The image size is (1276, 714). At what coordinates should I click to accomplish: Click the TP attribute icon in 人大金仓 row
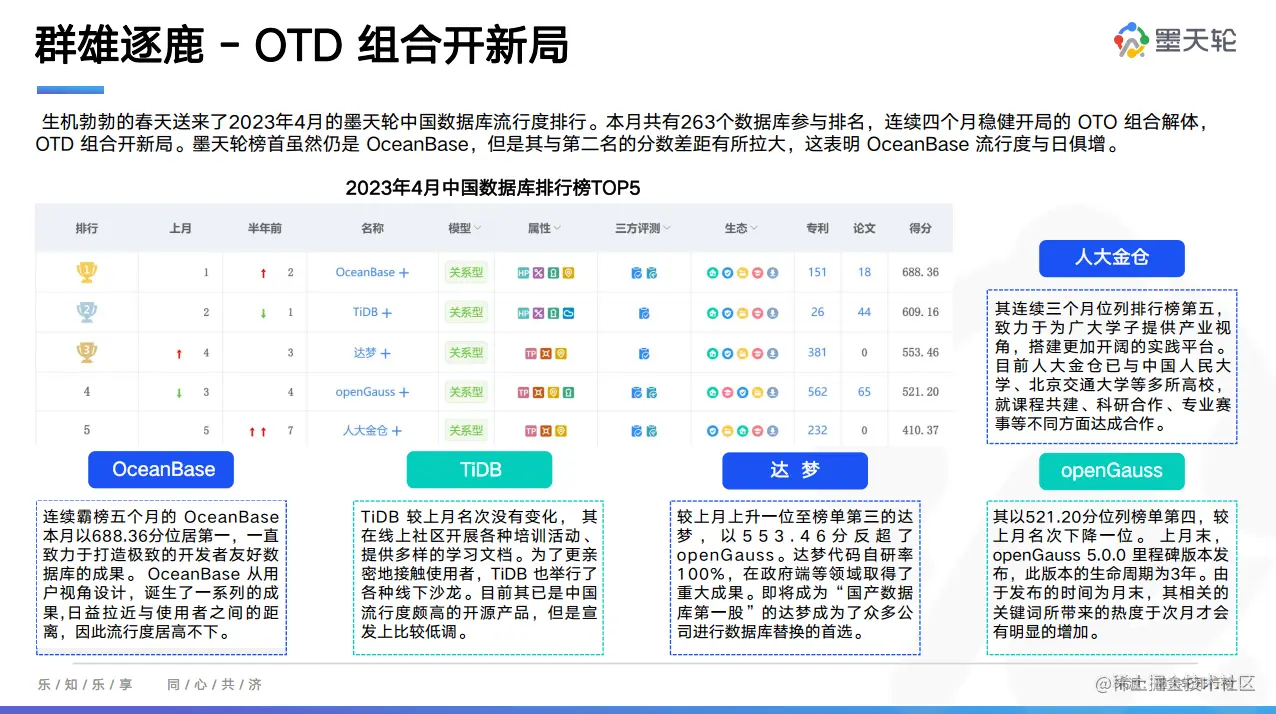tap(531, 431)
